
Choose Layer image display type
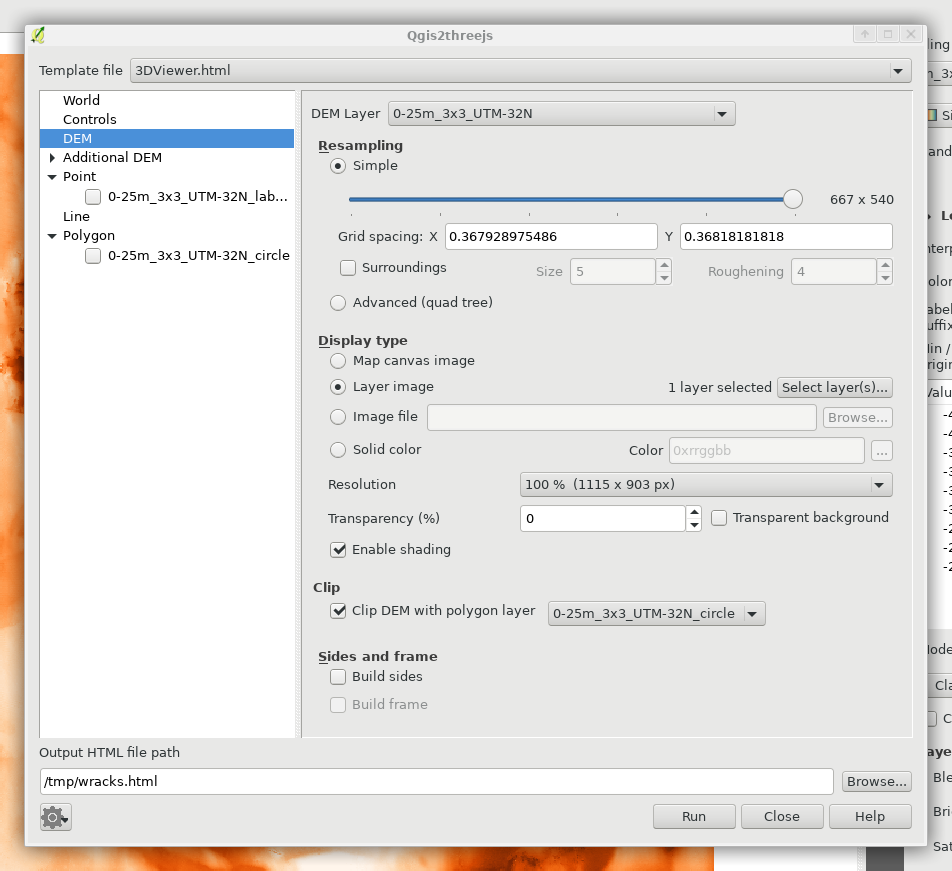338,387
